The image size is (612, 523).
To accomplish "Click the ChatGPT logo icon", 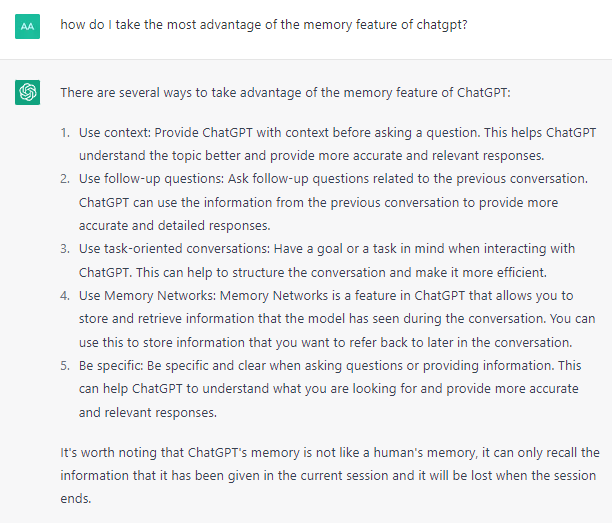I will coord(28,93).
